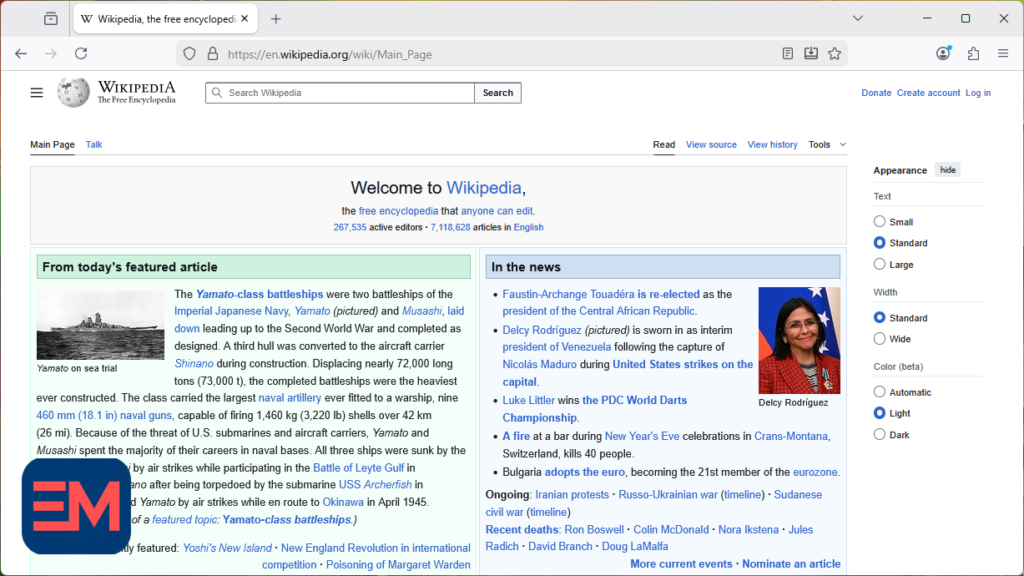1024x576 pixels.
Task: Open the tracking protection shield icon
Action: (189, 54)
